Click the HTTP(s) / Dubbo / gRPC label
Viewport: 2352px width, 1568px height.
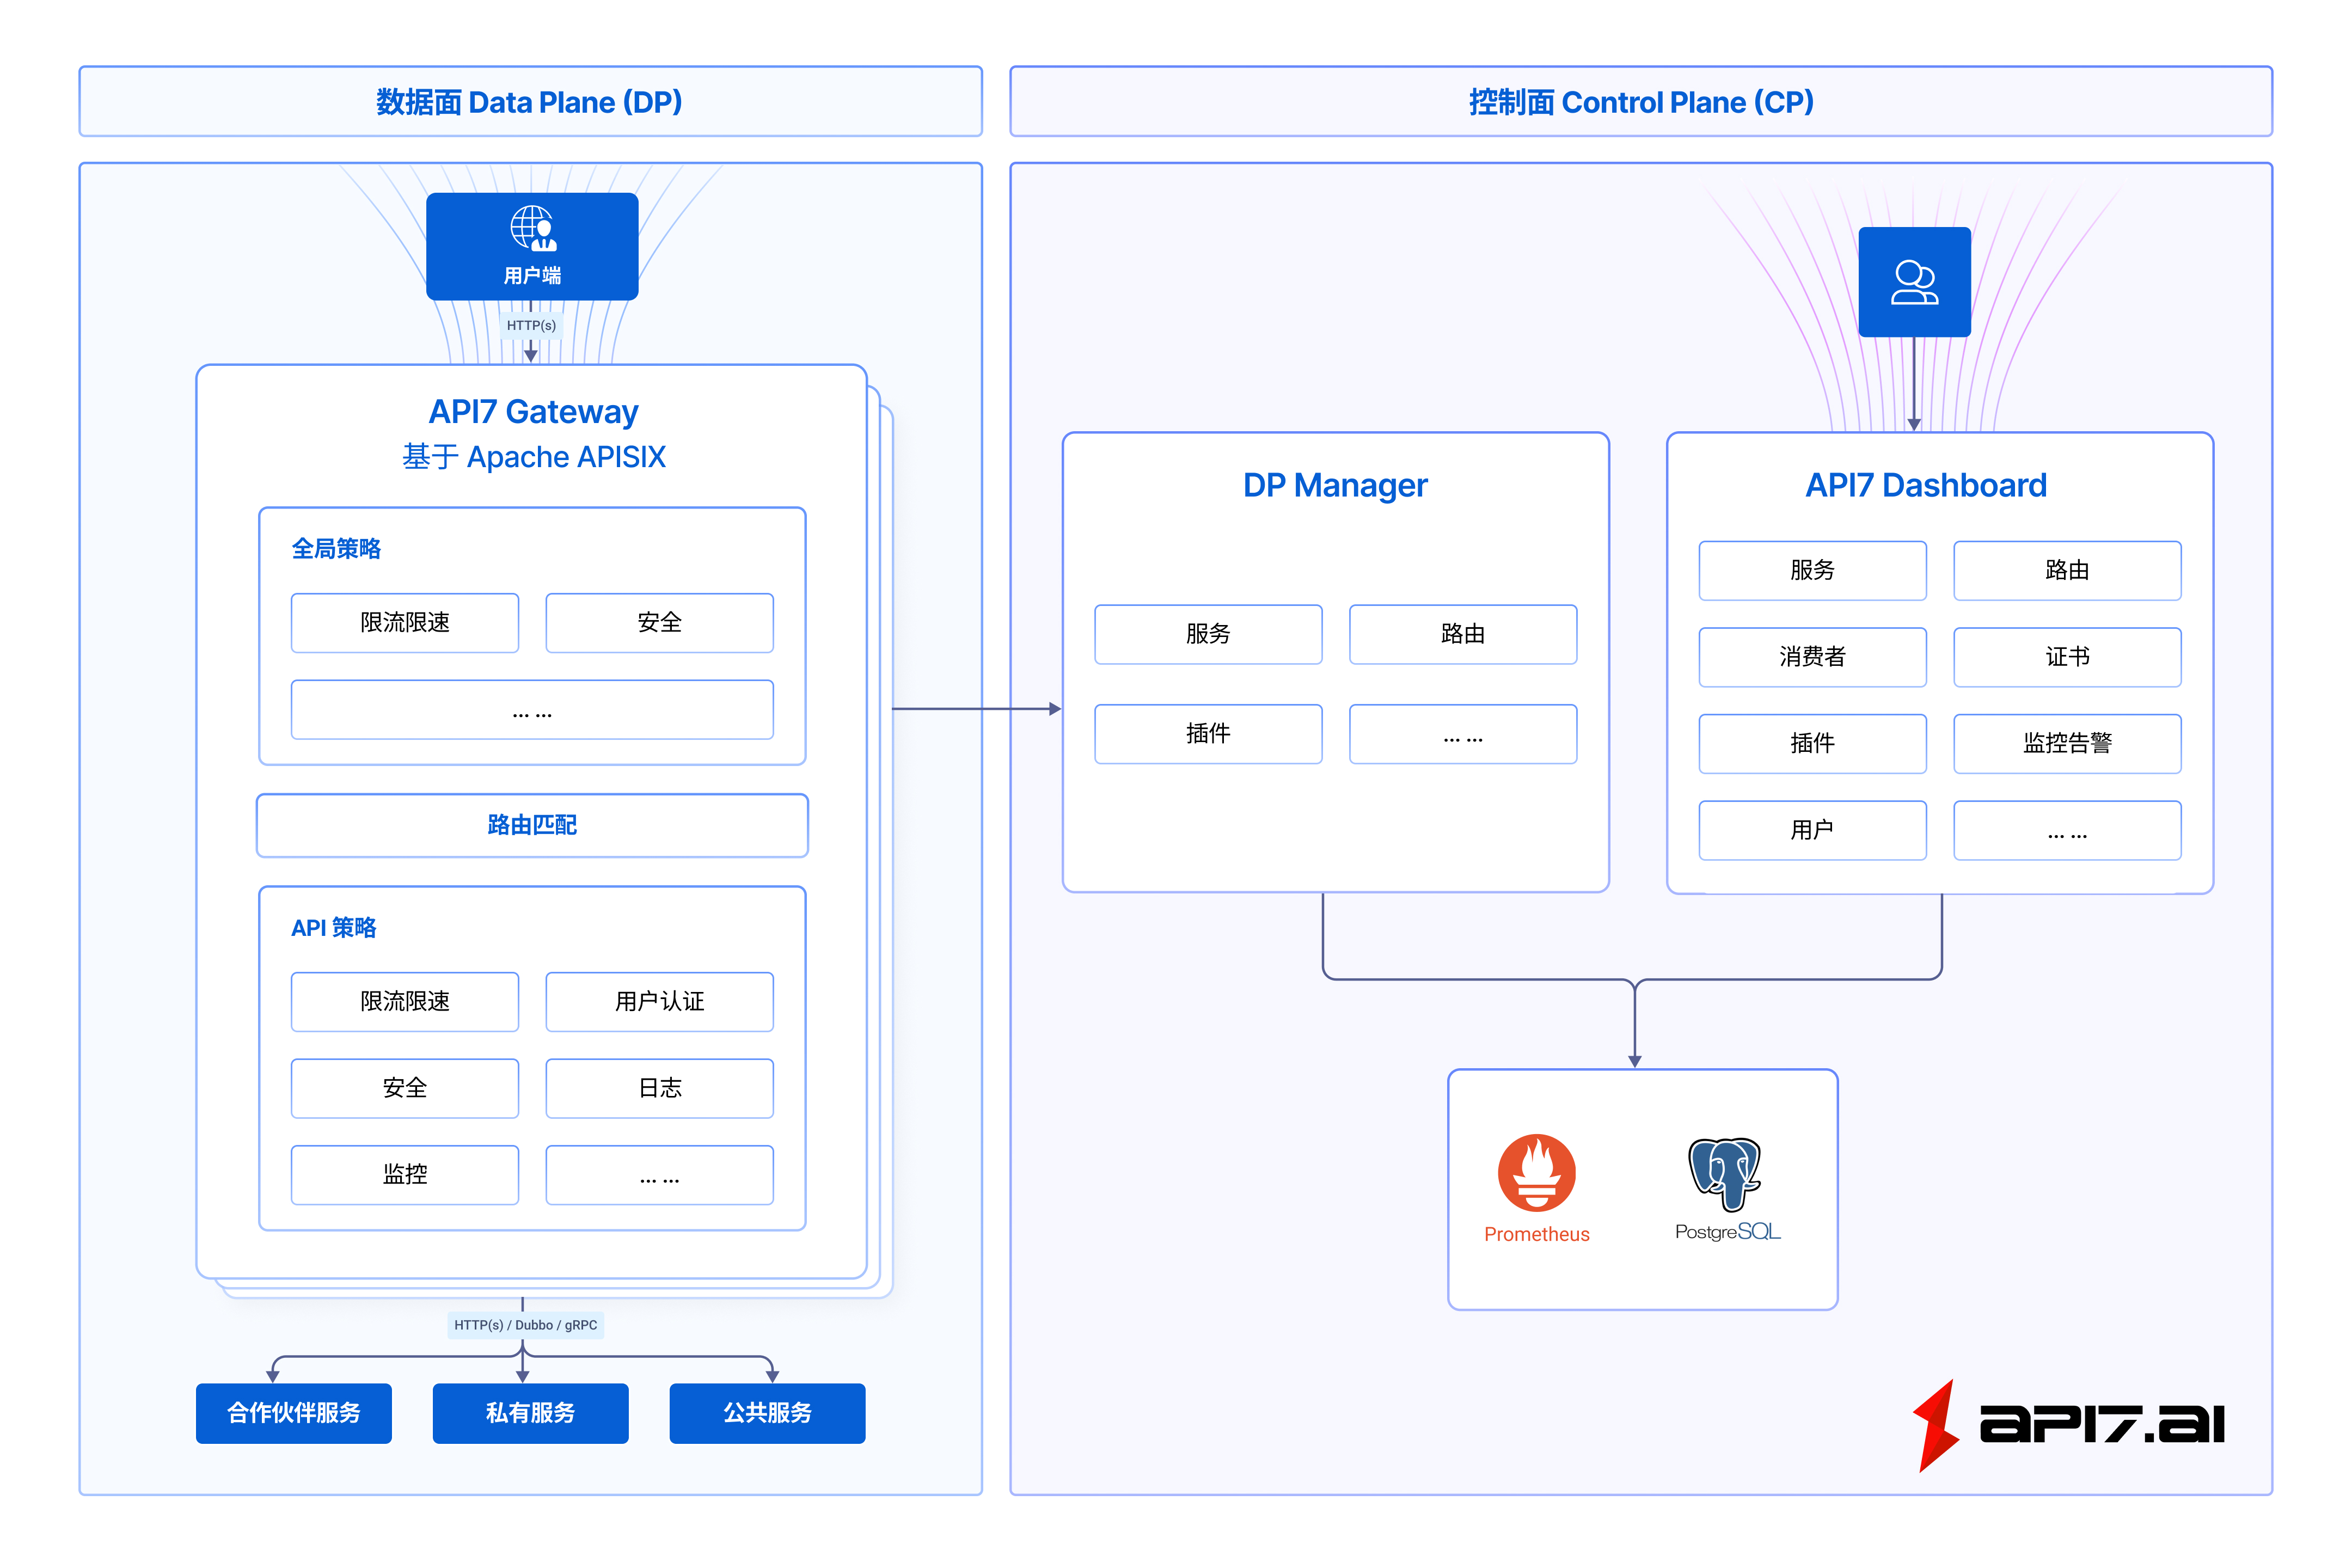click(526, 1325)
